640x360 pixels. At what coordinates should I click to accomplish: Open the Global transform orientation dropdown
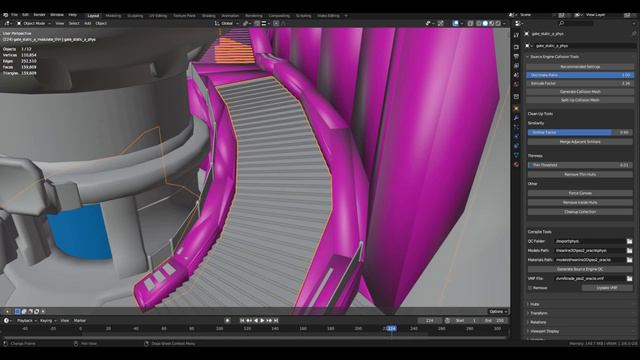(227, 24)
